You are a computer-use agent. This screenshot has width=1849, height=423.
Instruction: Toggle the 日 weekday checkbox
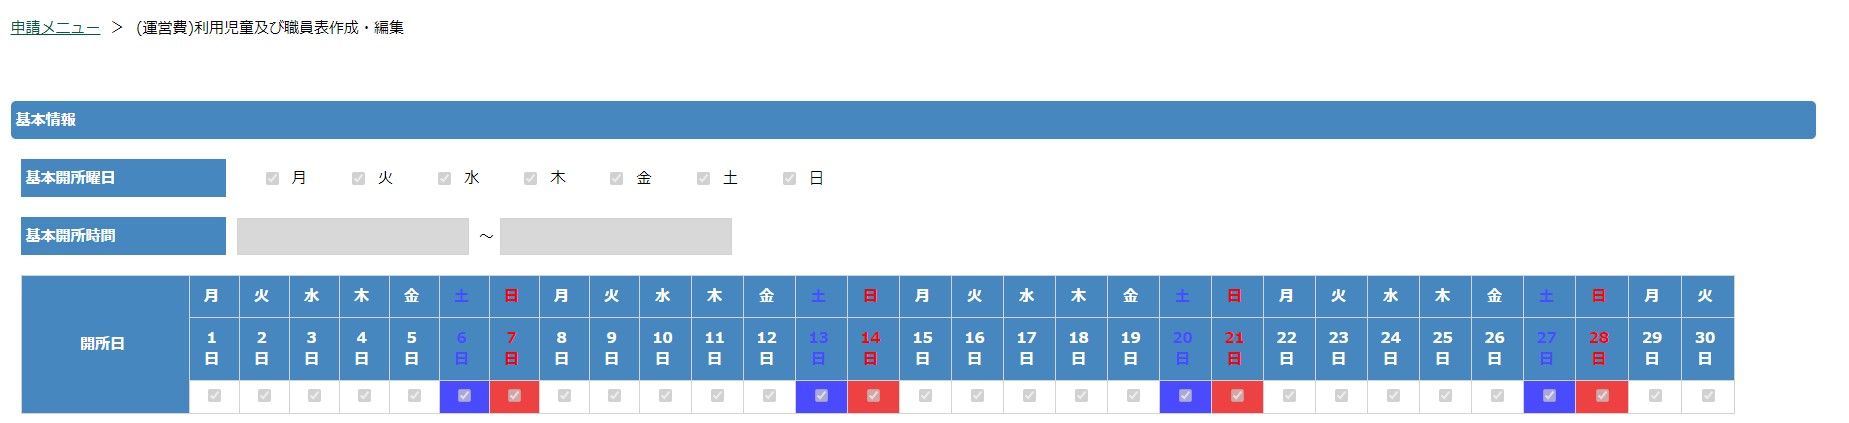[x=789, y=178]
